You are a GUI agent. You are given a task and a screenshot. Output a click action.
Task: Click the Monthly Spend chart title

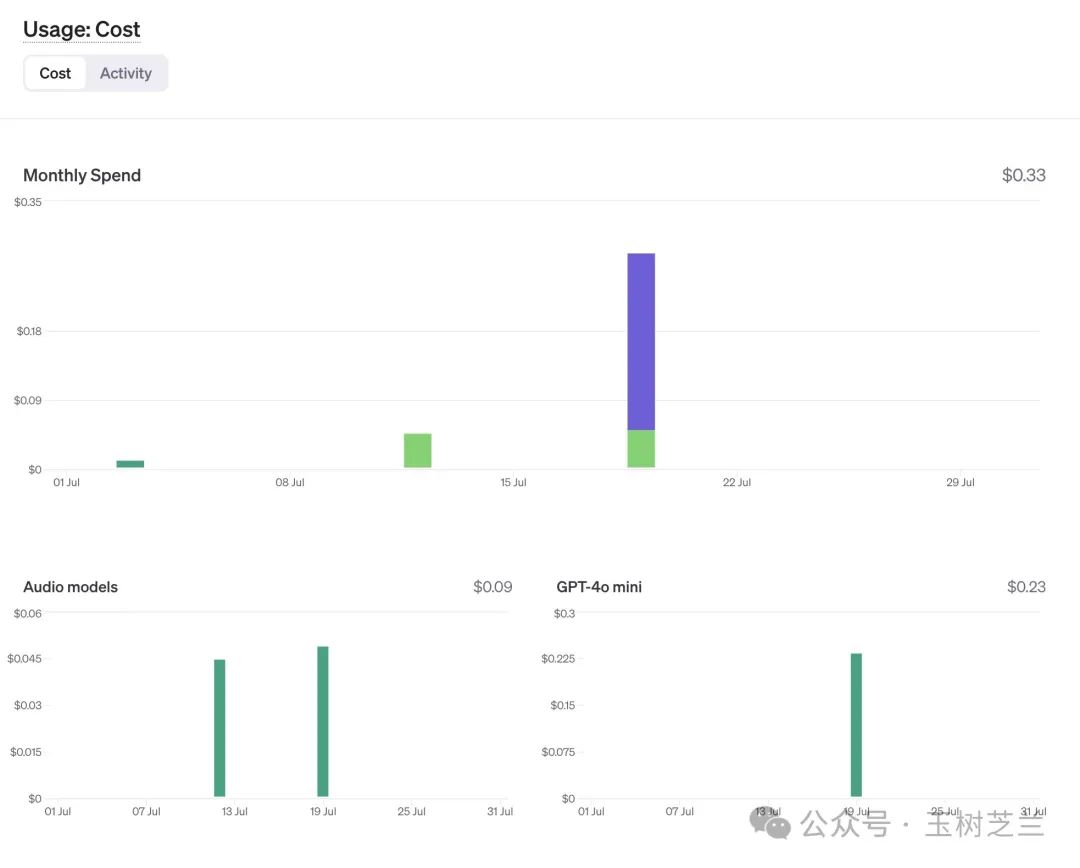point(82,175)
